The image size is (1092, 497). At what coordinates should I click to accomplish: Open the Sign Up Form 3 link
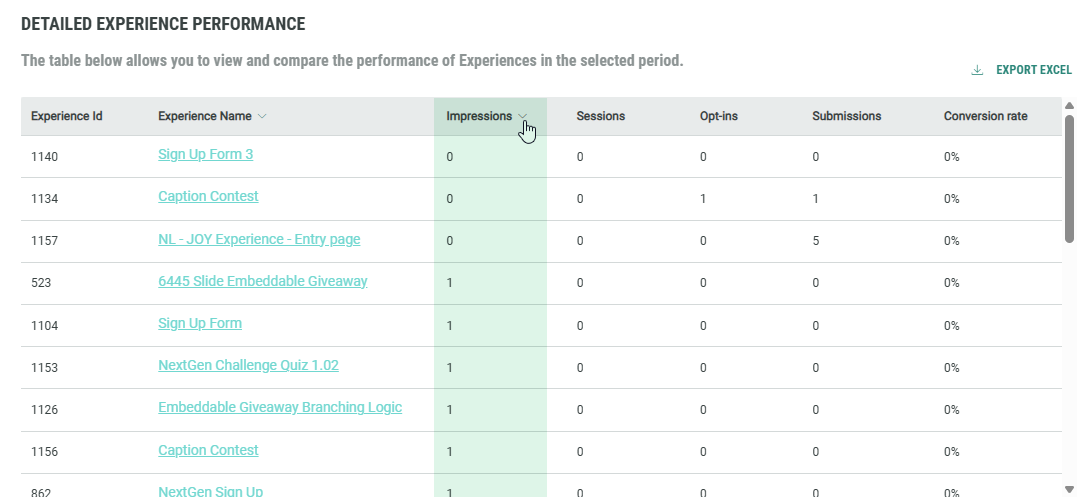pos(205,154)
